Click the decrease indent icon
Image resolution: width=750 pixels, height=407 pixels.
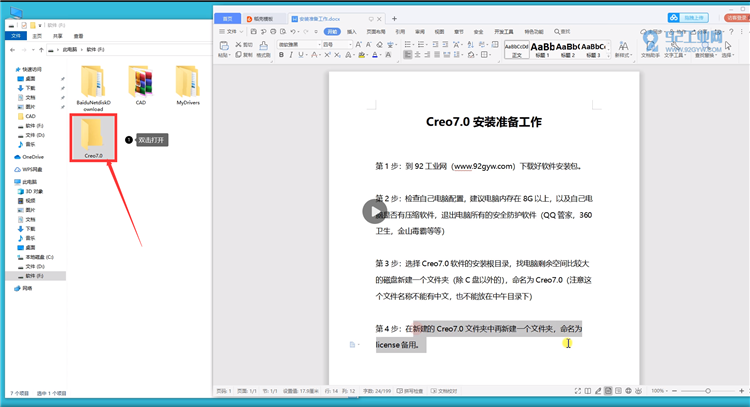pos(435,44)
